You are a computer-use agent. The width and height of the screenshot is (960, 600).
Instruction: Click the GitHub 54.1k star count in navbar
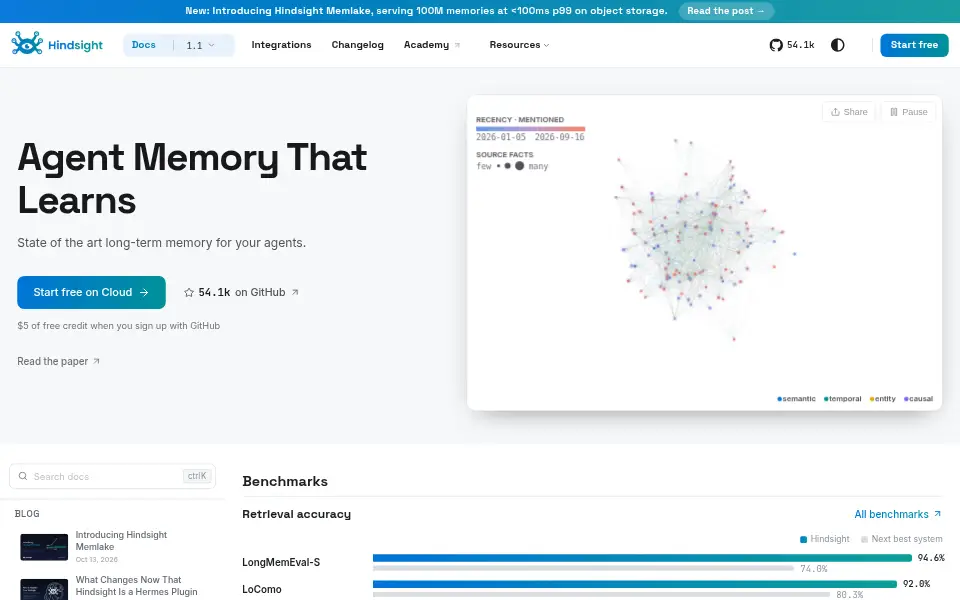click(800, 45)
